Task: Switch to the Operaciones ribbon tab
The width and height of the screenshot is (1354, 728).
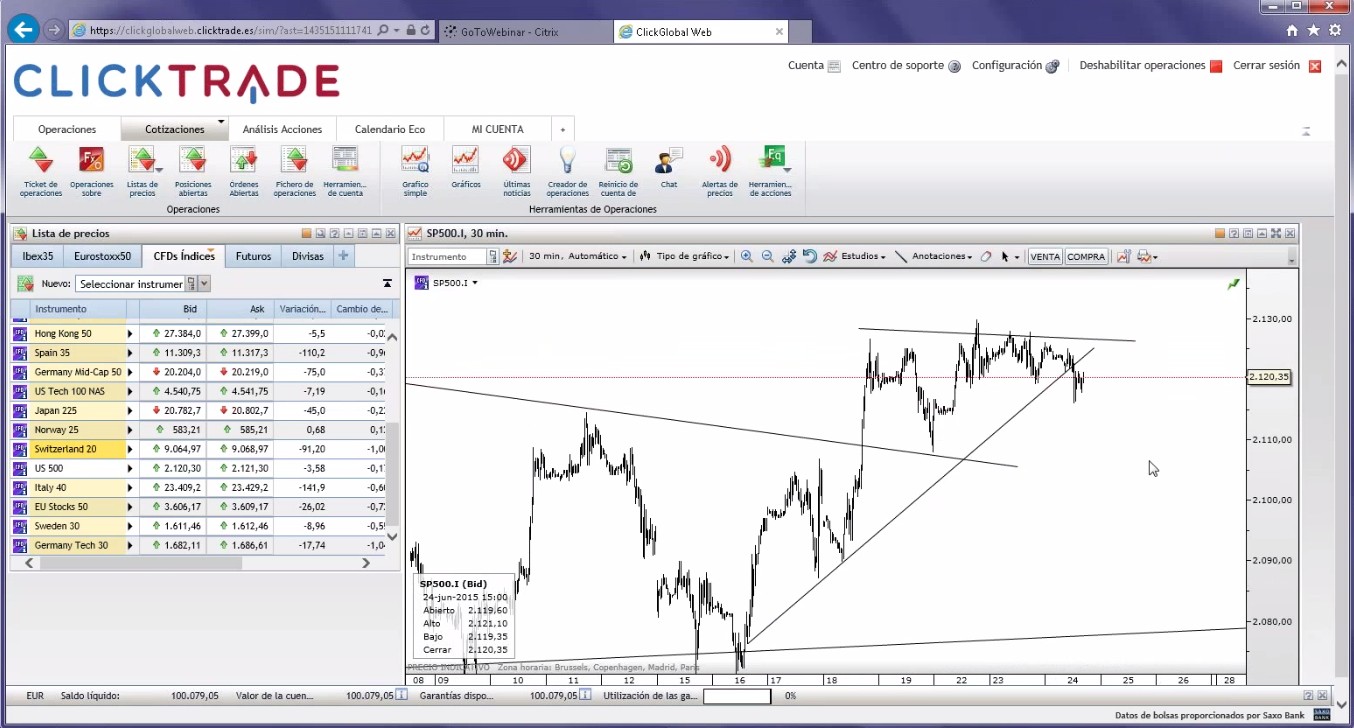Action: [x=67, y=129]
